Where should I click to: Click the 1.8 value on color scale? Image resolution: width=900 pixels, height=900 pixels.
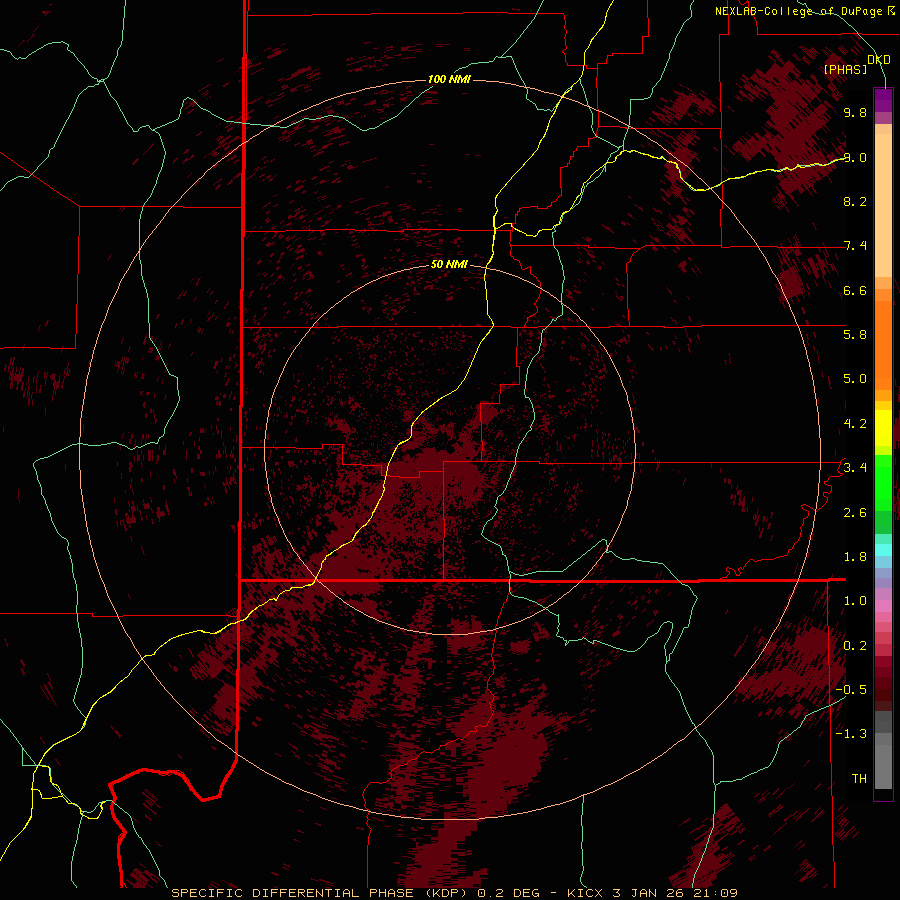point(855,557)
